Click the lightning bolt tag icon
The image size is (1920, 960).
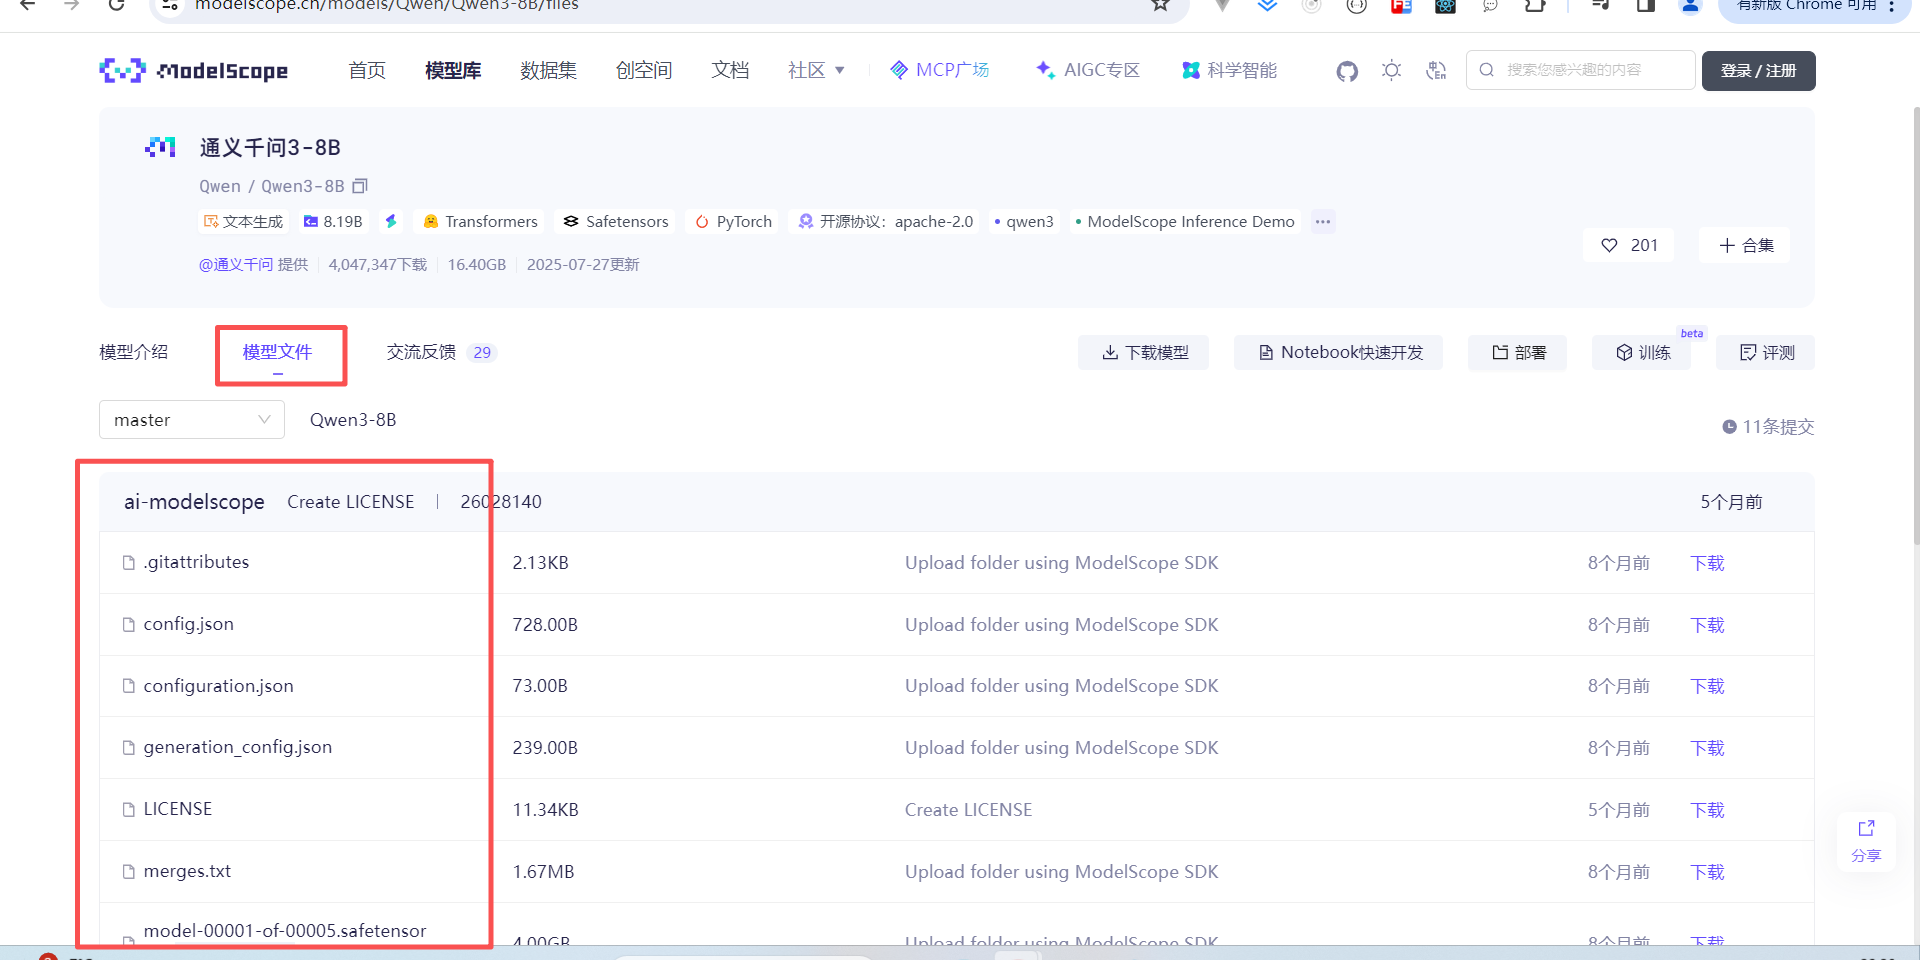pos(391,221)
